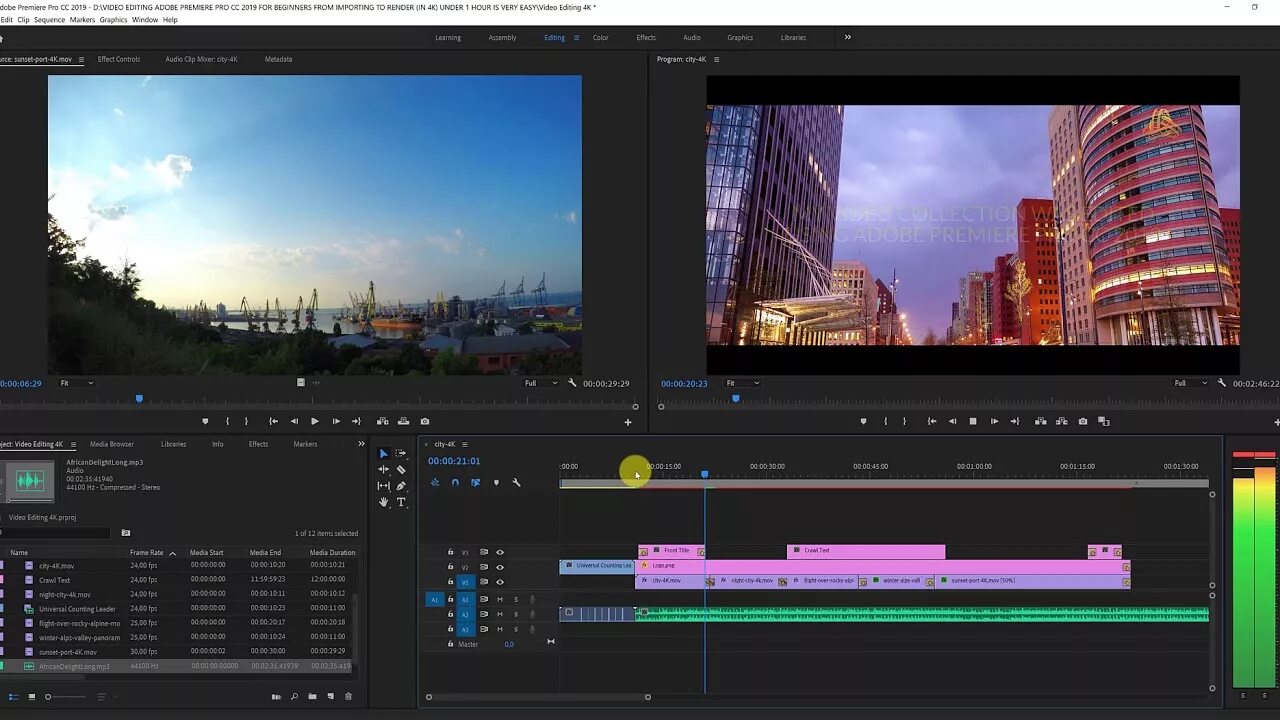Open Source monitor Fit zoom dropdown
Screen dimensions: 1280x720
76,383
